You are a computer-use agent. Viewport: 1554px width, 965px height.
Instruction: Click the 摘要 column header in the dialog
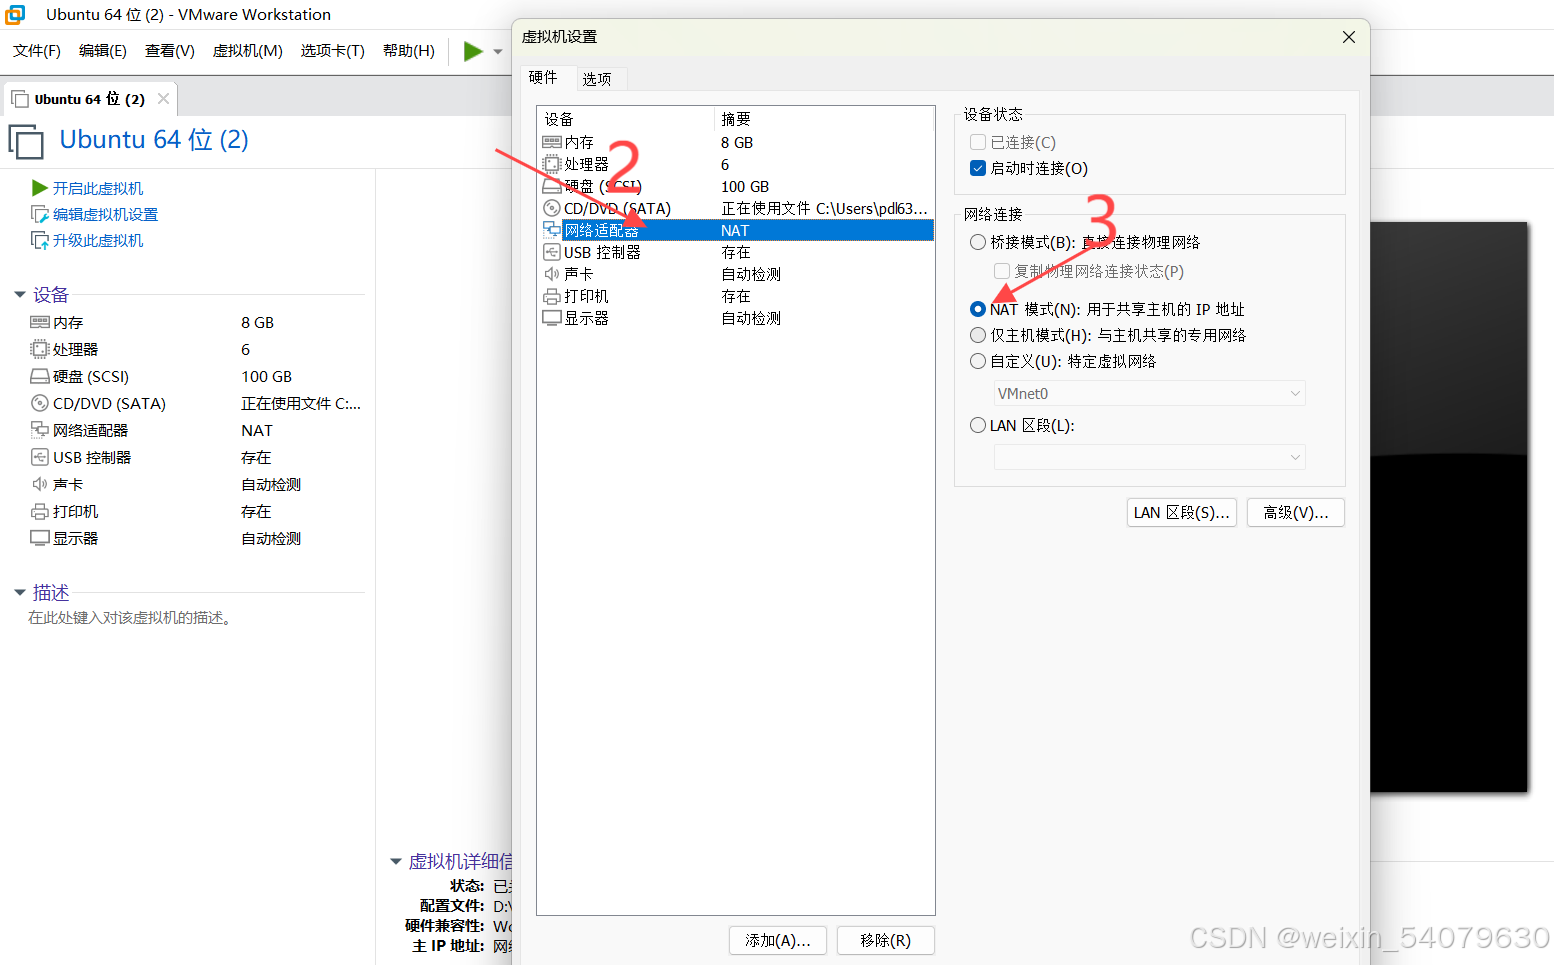point(824,119)
